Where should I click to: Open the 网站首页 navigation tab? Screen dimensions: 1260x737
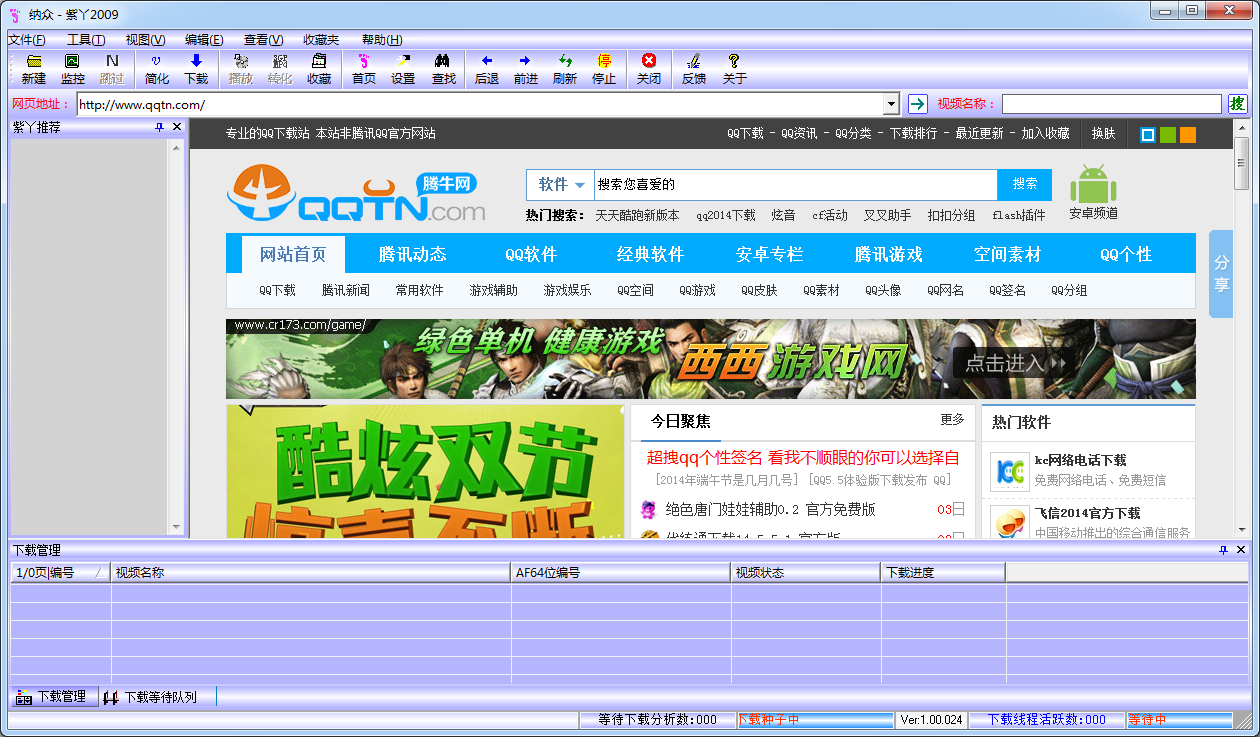click(x=293, y=254)
